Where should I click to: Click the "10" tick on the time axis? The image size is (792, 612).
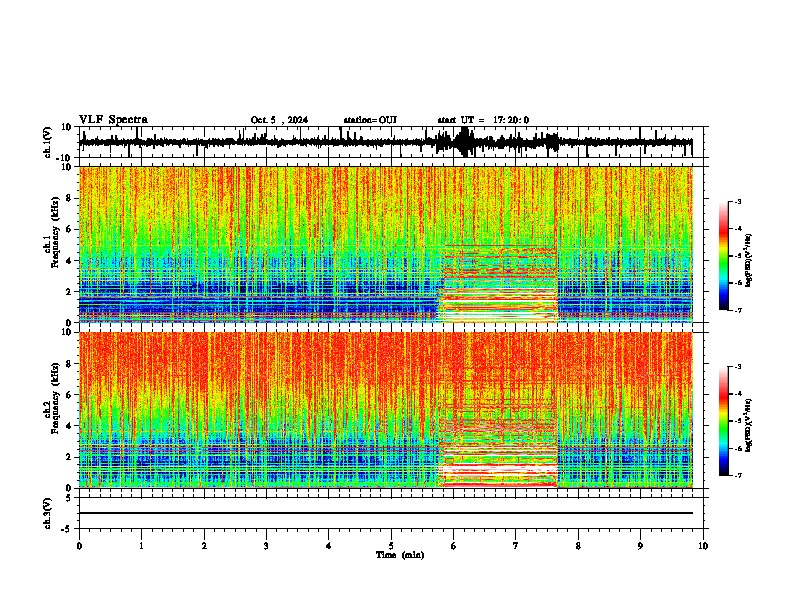(x=703, y=546)
